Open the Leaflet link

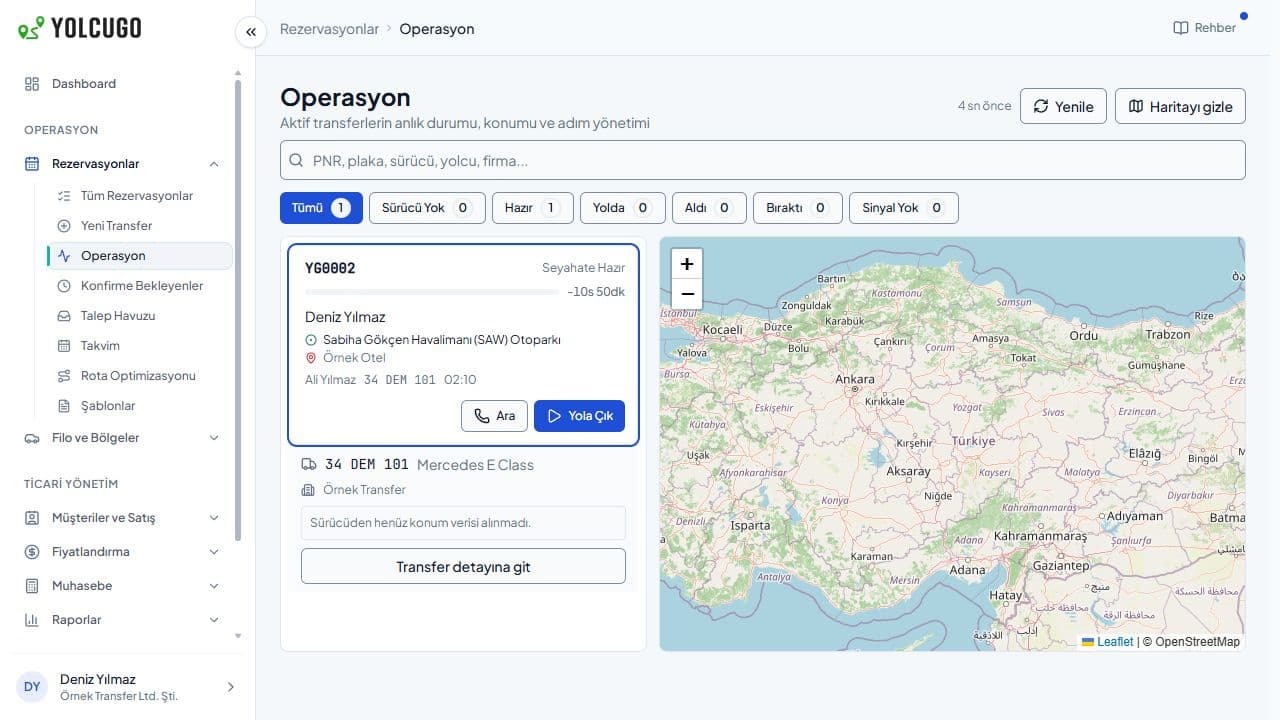pos(1108,642)
